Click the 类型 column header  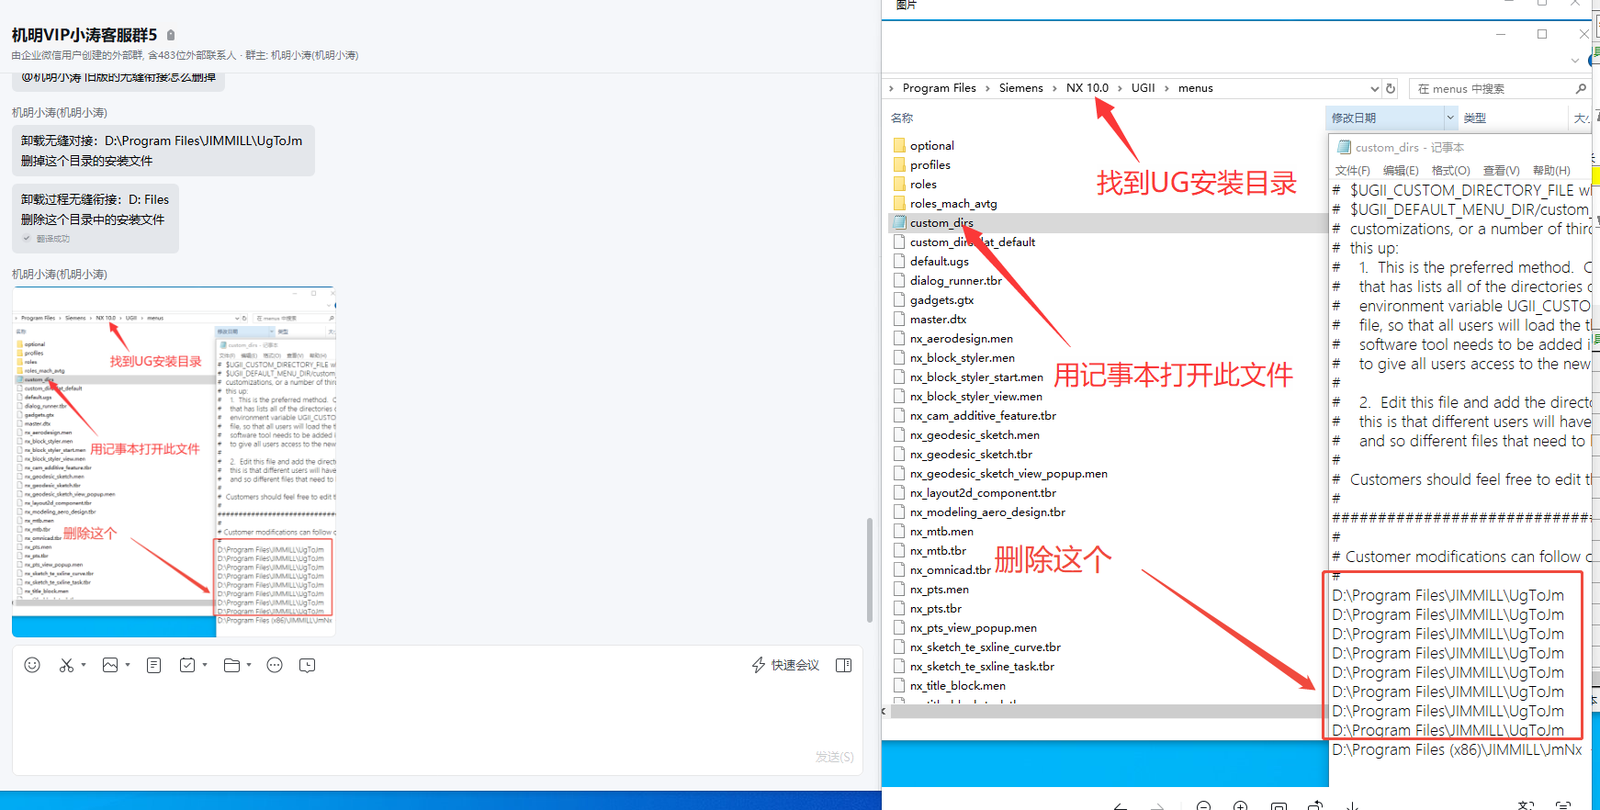tap(1474, 118)
